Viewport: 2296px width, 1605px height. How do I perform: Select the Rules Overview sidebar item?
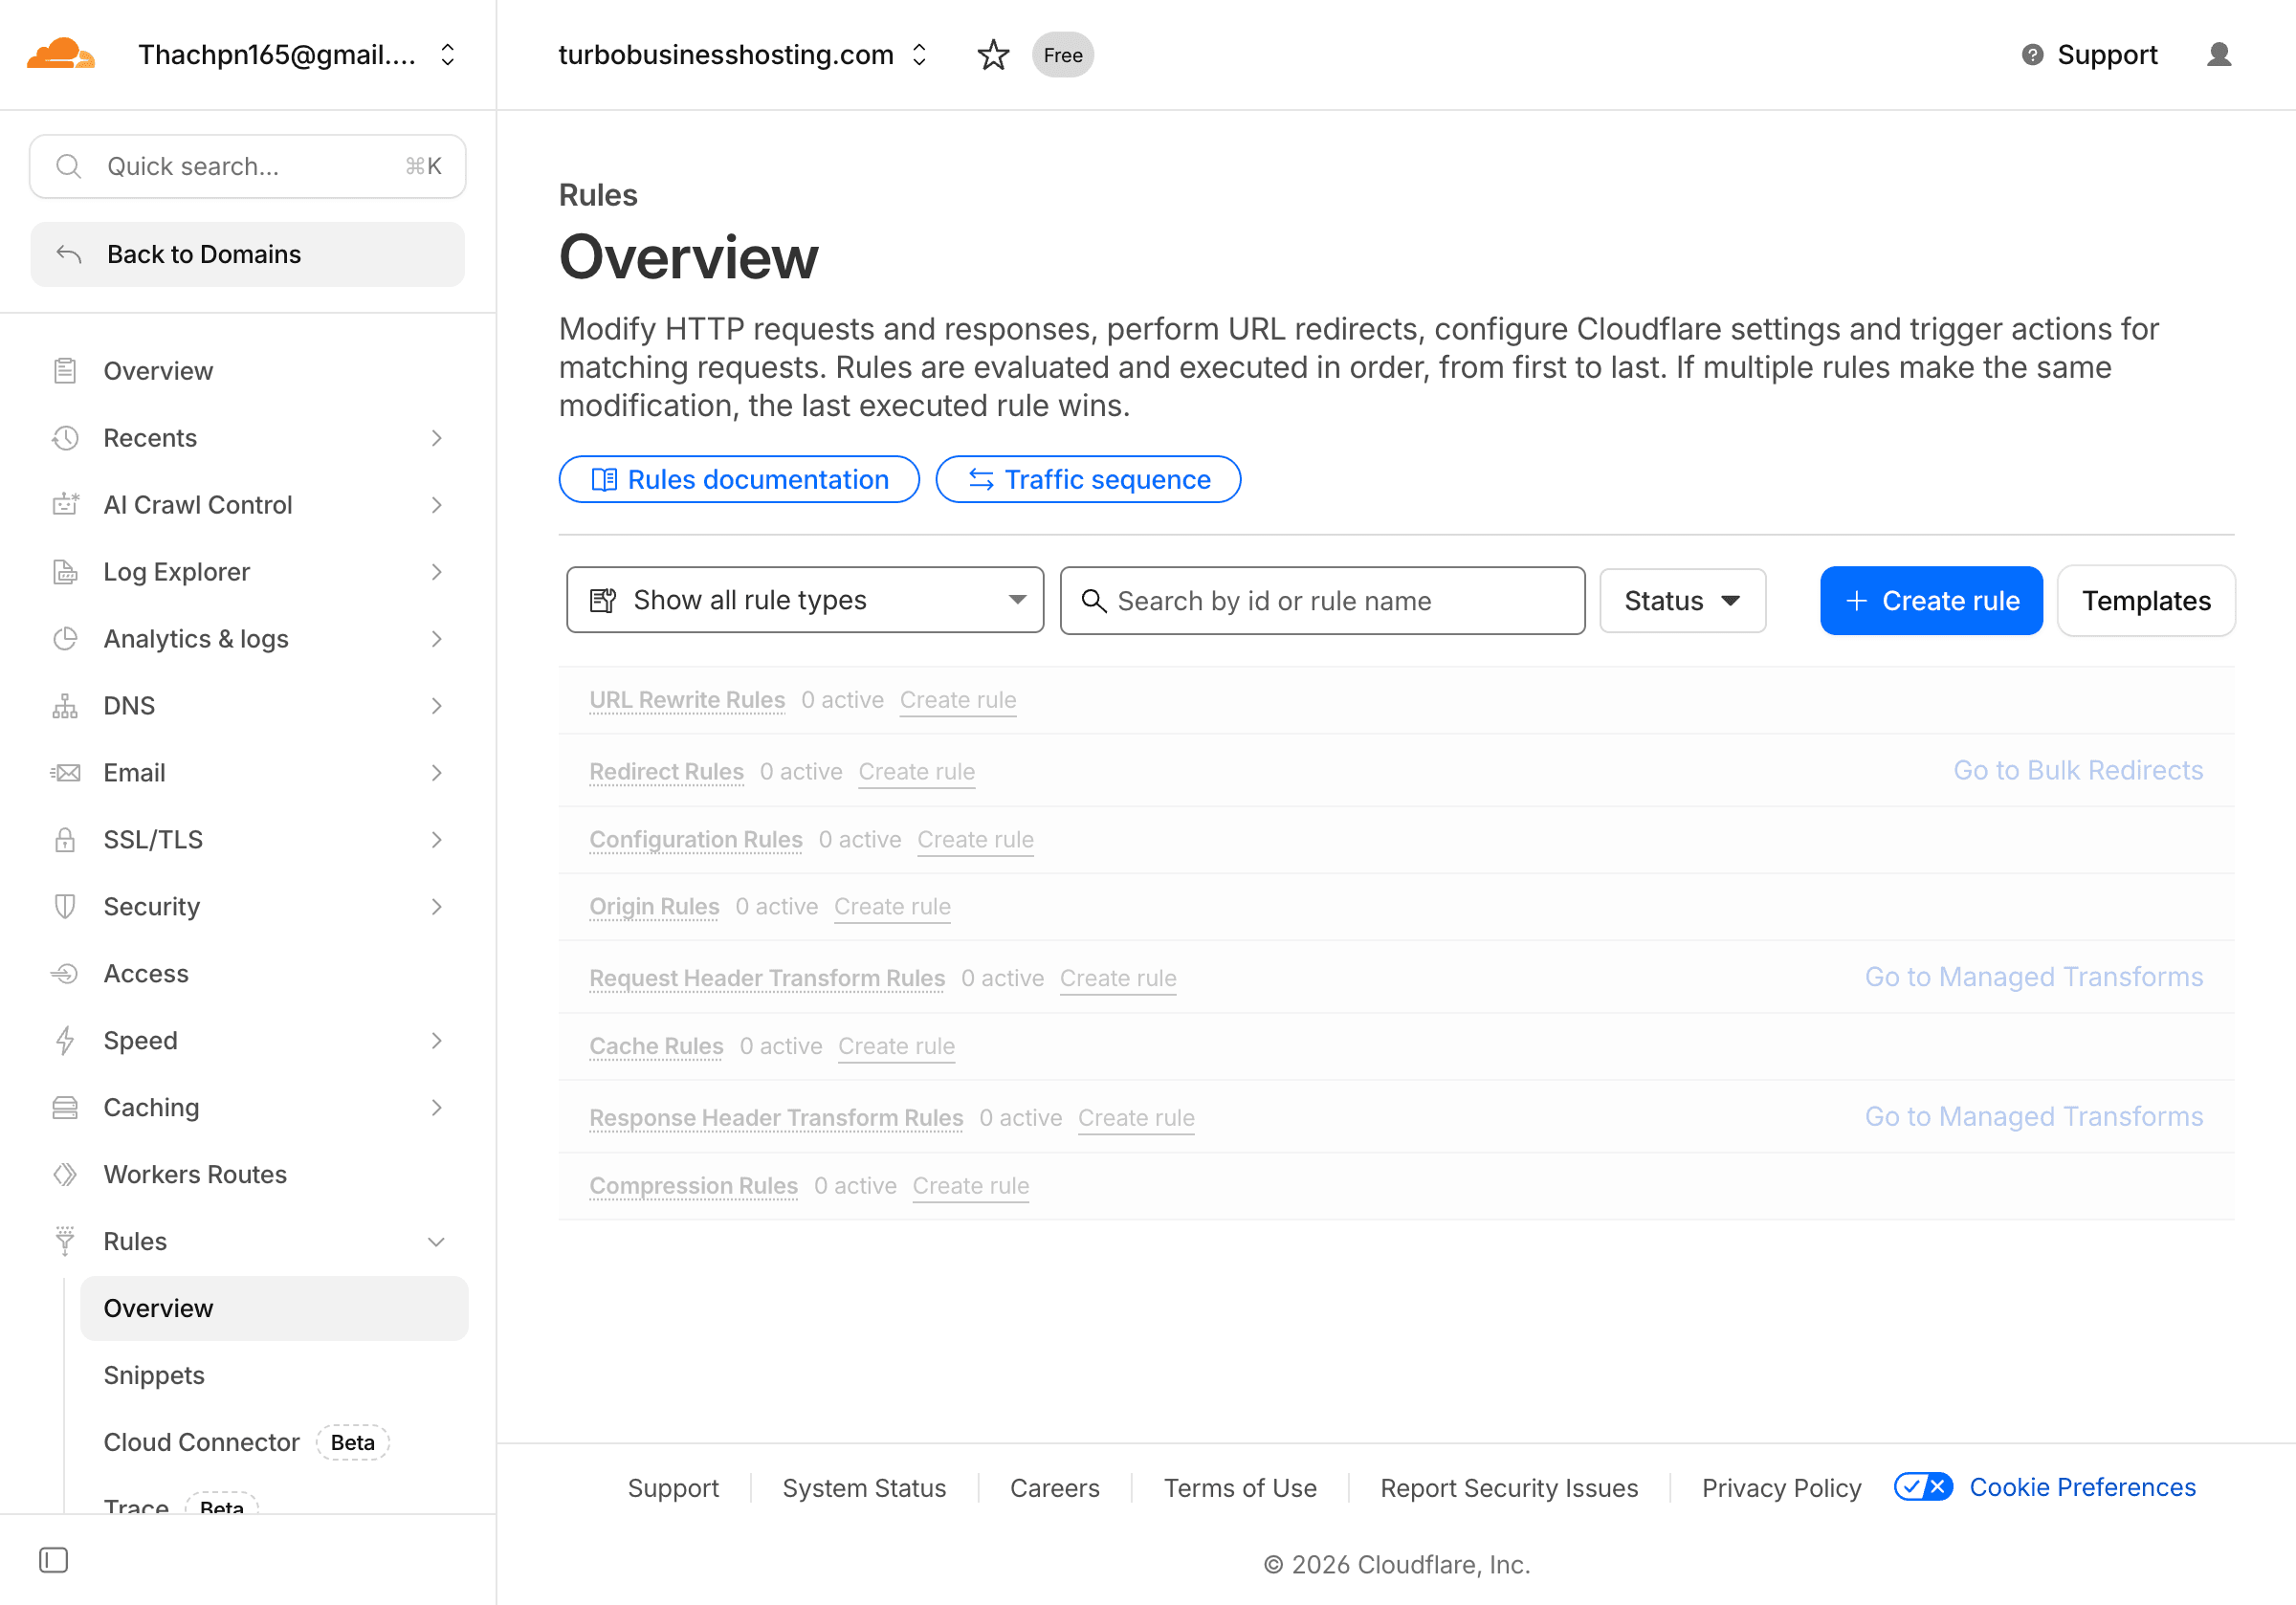point(274,1309)
